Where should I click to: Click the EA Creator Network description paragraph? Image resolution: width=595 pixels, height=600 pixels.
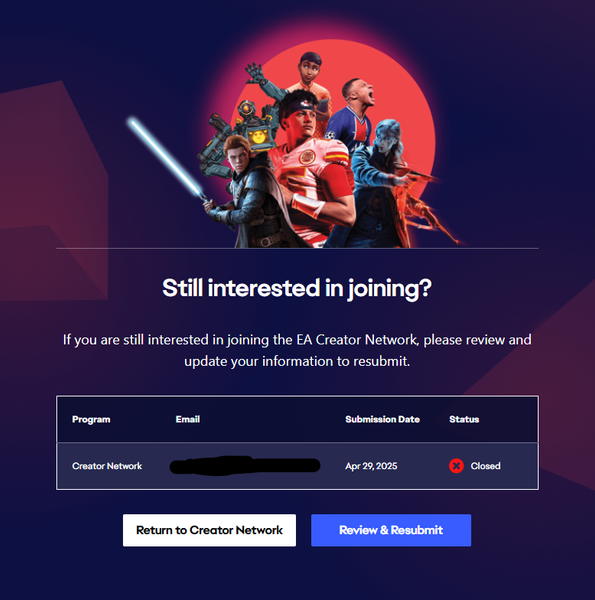[297, 350]
